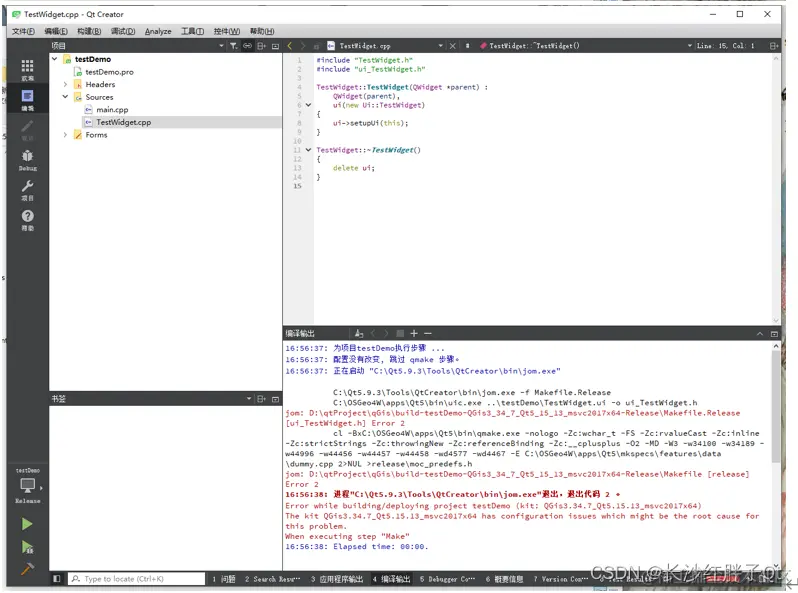Viewport: 798px width, 593px height.
Task: Clear the compile output pane
Action: pos(359,333)
